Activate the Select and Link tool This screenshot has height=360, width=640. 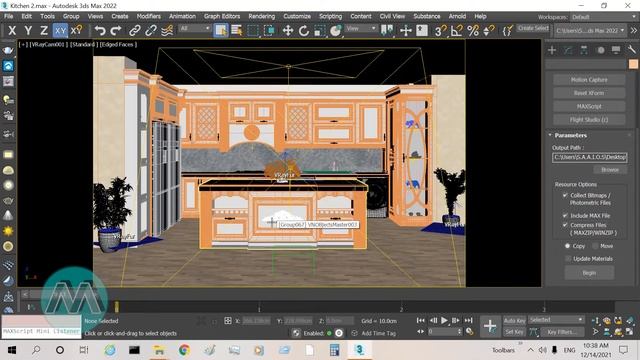pyautogui.click(x=135, y=31)
